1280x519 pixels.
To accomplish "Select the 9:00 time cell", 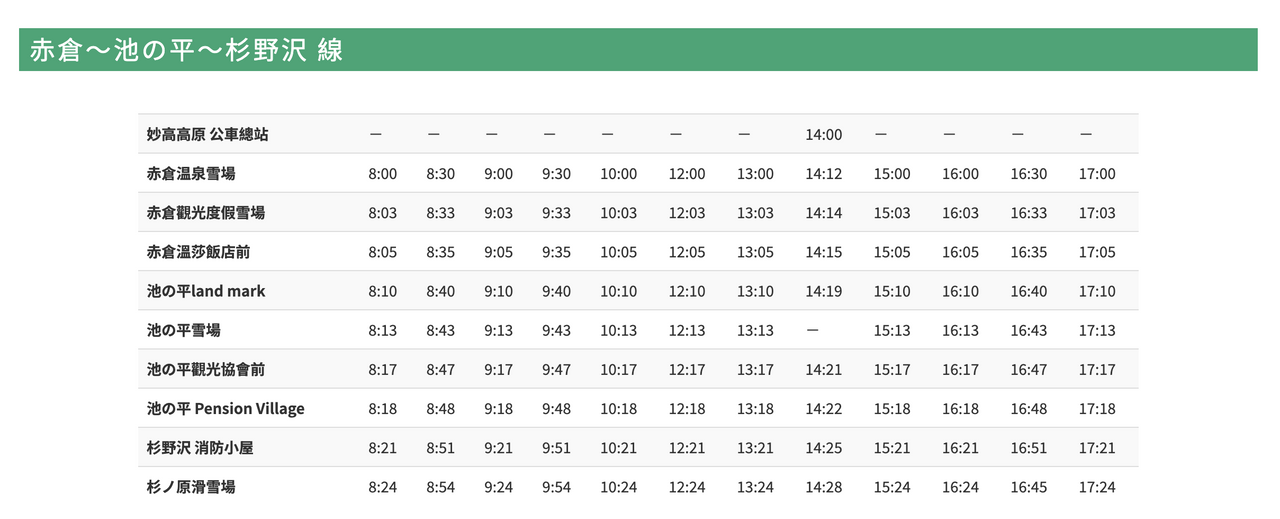I will click(498, 173).
